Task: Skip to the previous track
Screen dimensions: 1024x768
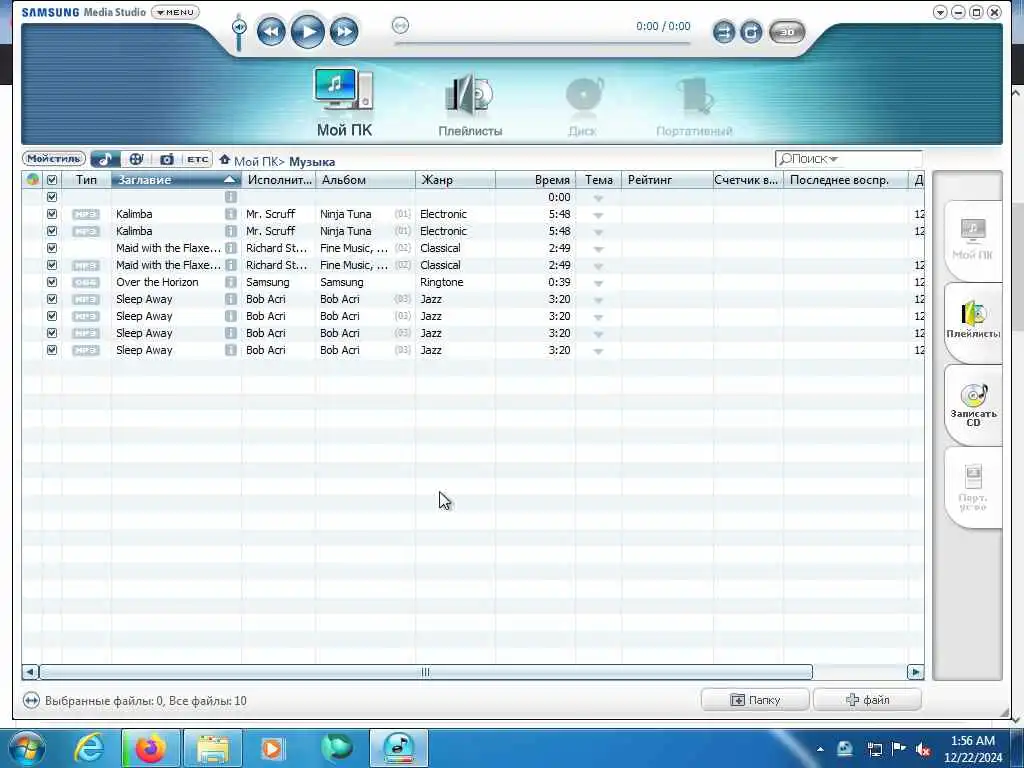Action: tap(271, 31)
